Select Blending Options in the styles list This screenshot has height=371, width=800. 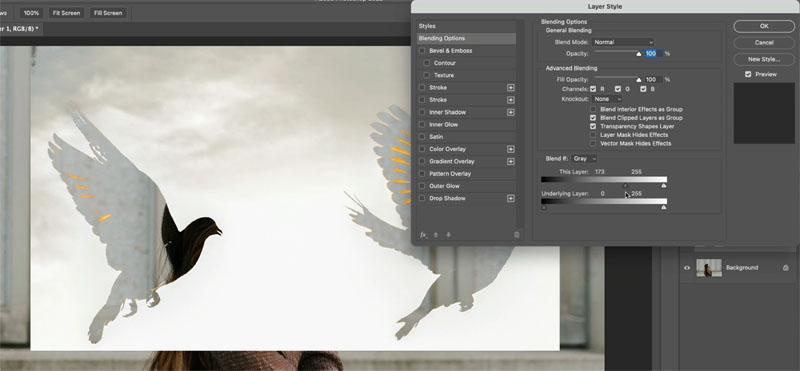[x=466, y=38]
